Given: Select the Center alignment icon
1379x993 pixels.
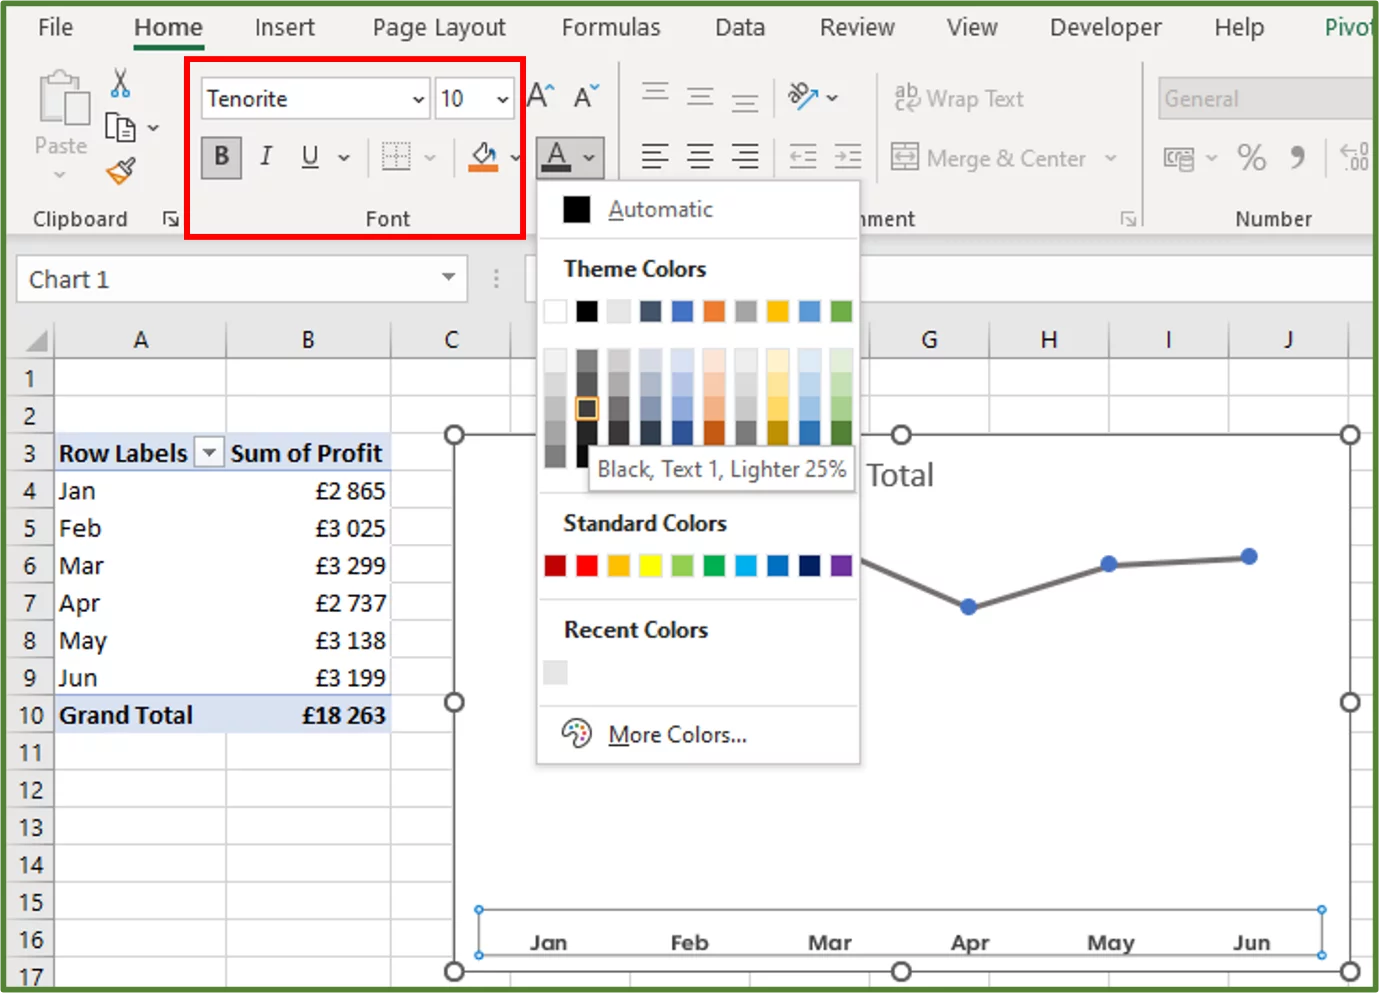Looking at the screenshot, I should [700, 157].
